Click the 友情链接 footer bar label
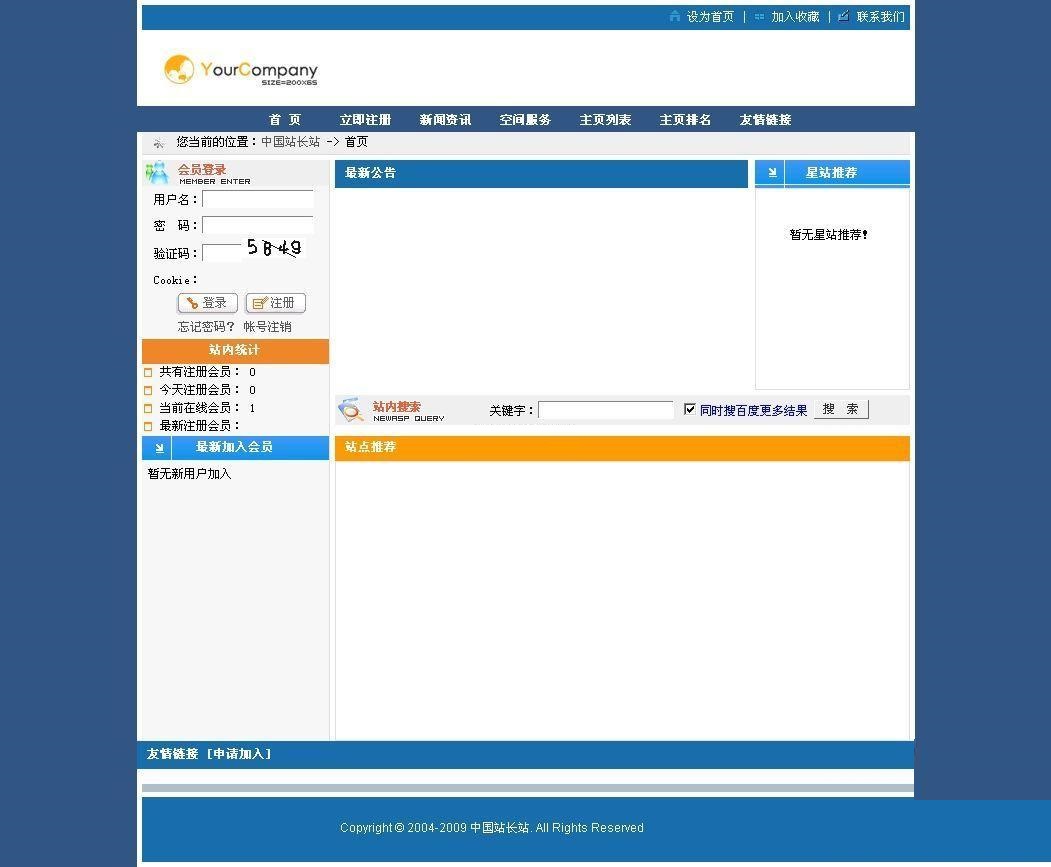Image resolution: width=1051 pixels, height=867 pixels. [173, 754]
